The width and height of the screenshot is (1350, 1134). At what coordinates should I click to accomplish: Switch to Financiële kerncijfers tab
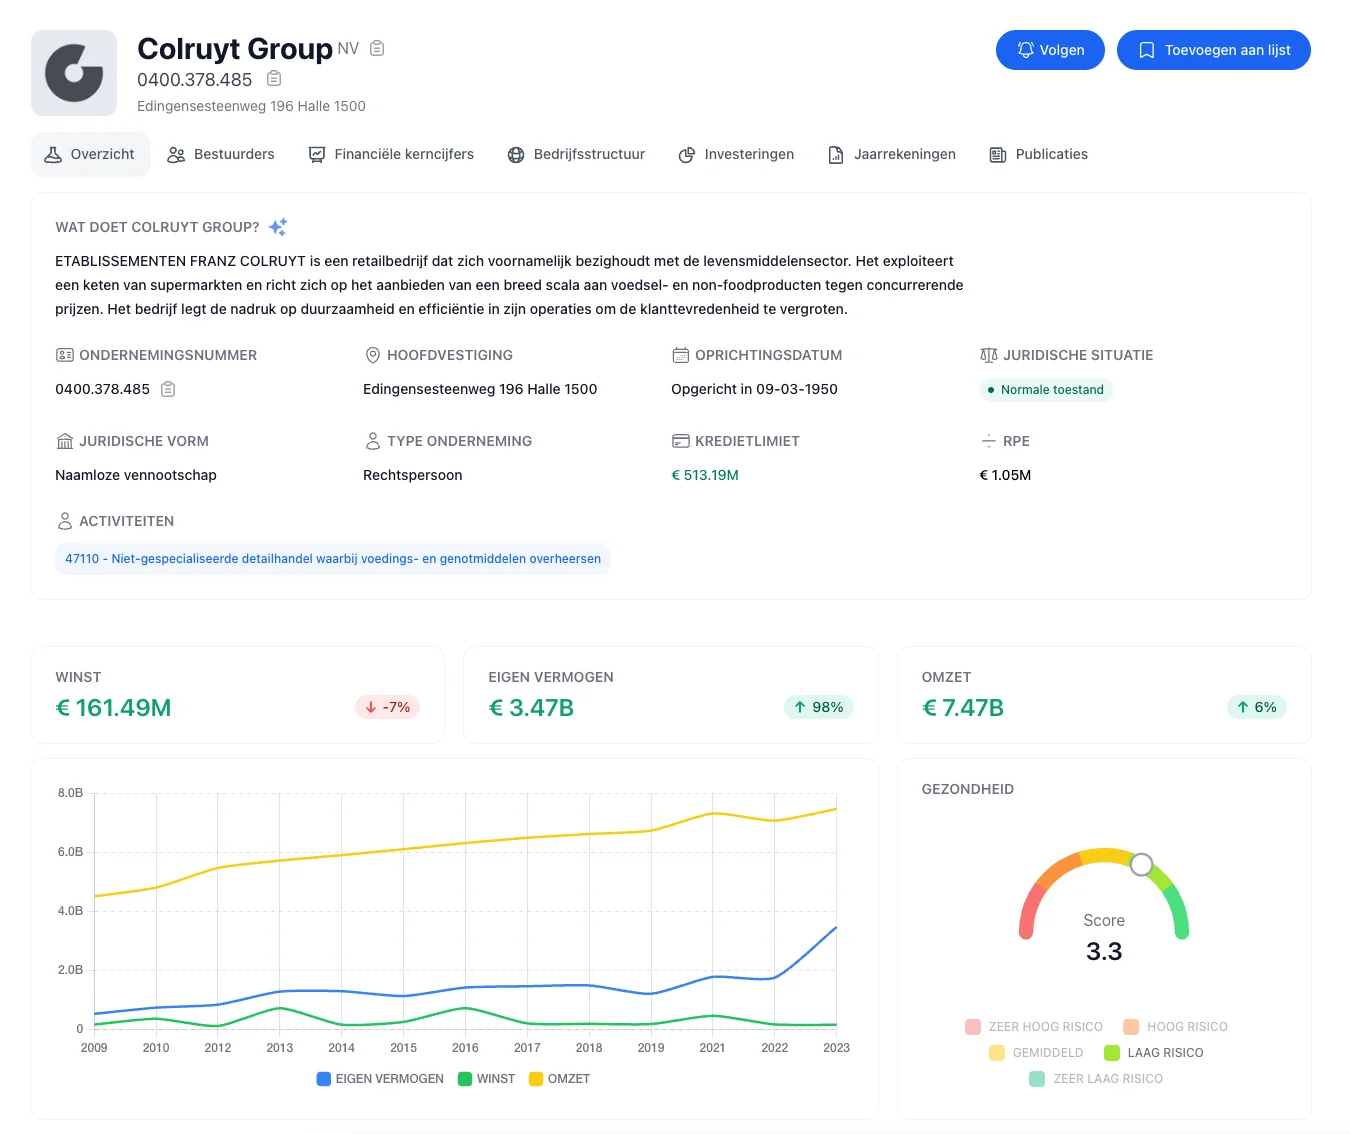coord(391,154)
